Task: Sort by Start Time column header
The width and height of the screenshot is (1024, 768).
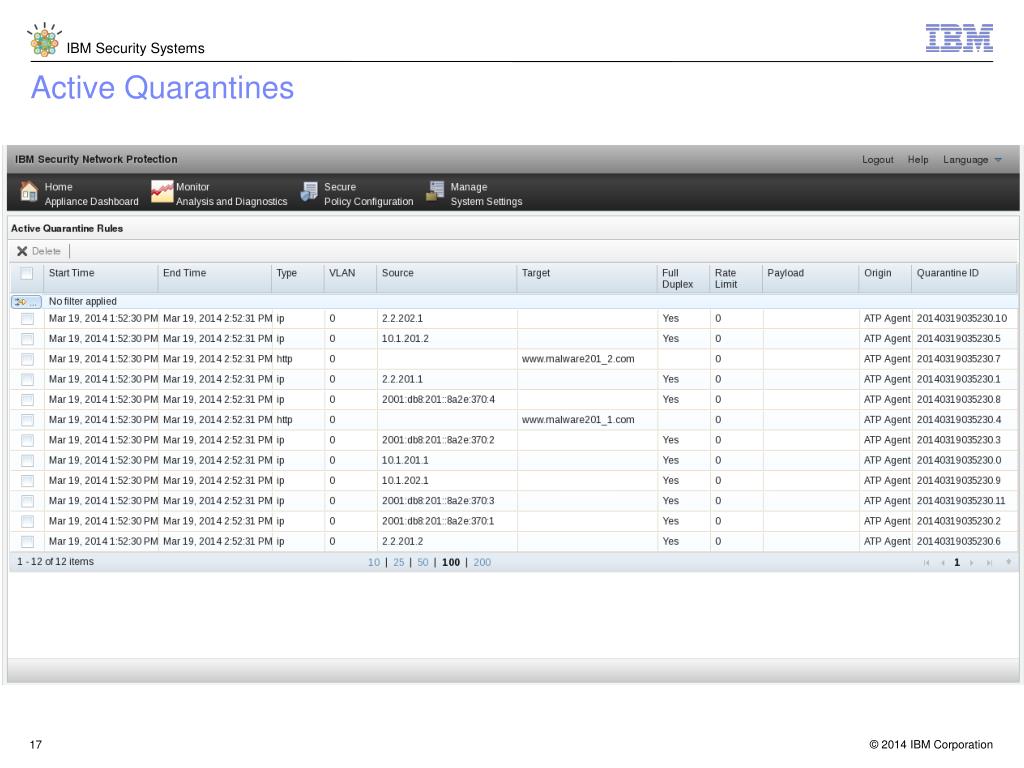Action: (x=101, y=278)
